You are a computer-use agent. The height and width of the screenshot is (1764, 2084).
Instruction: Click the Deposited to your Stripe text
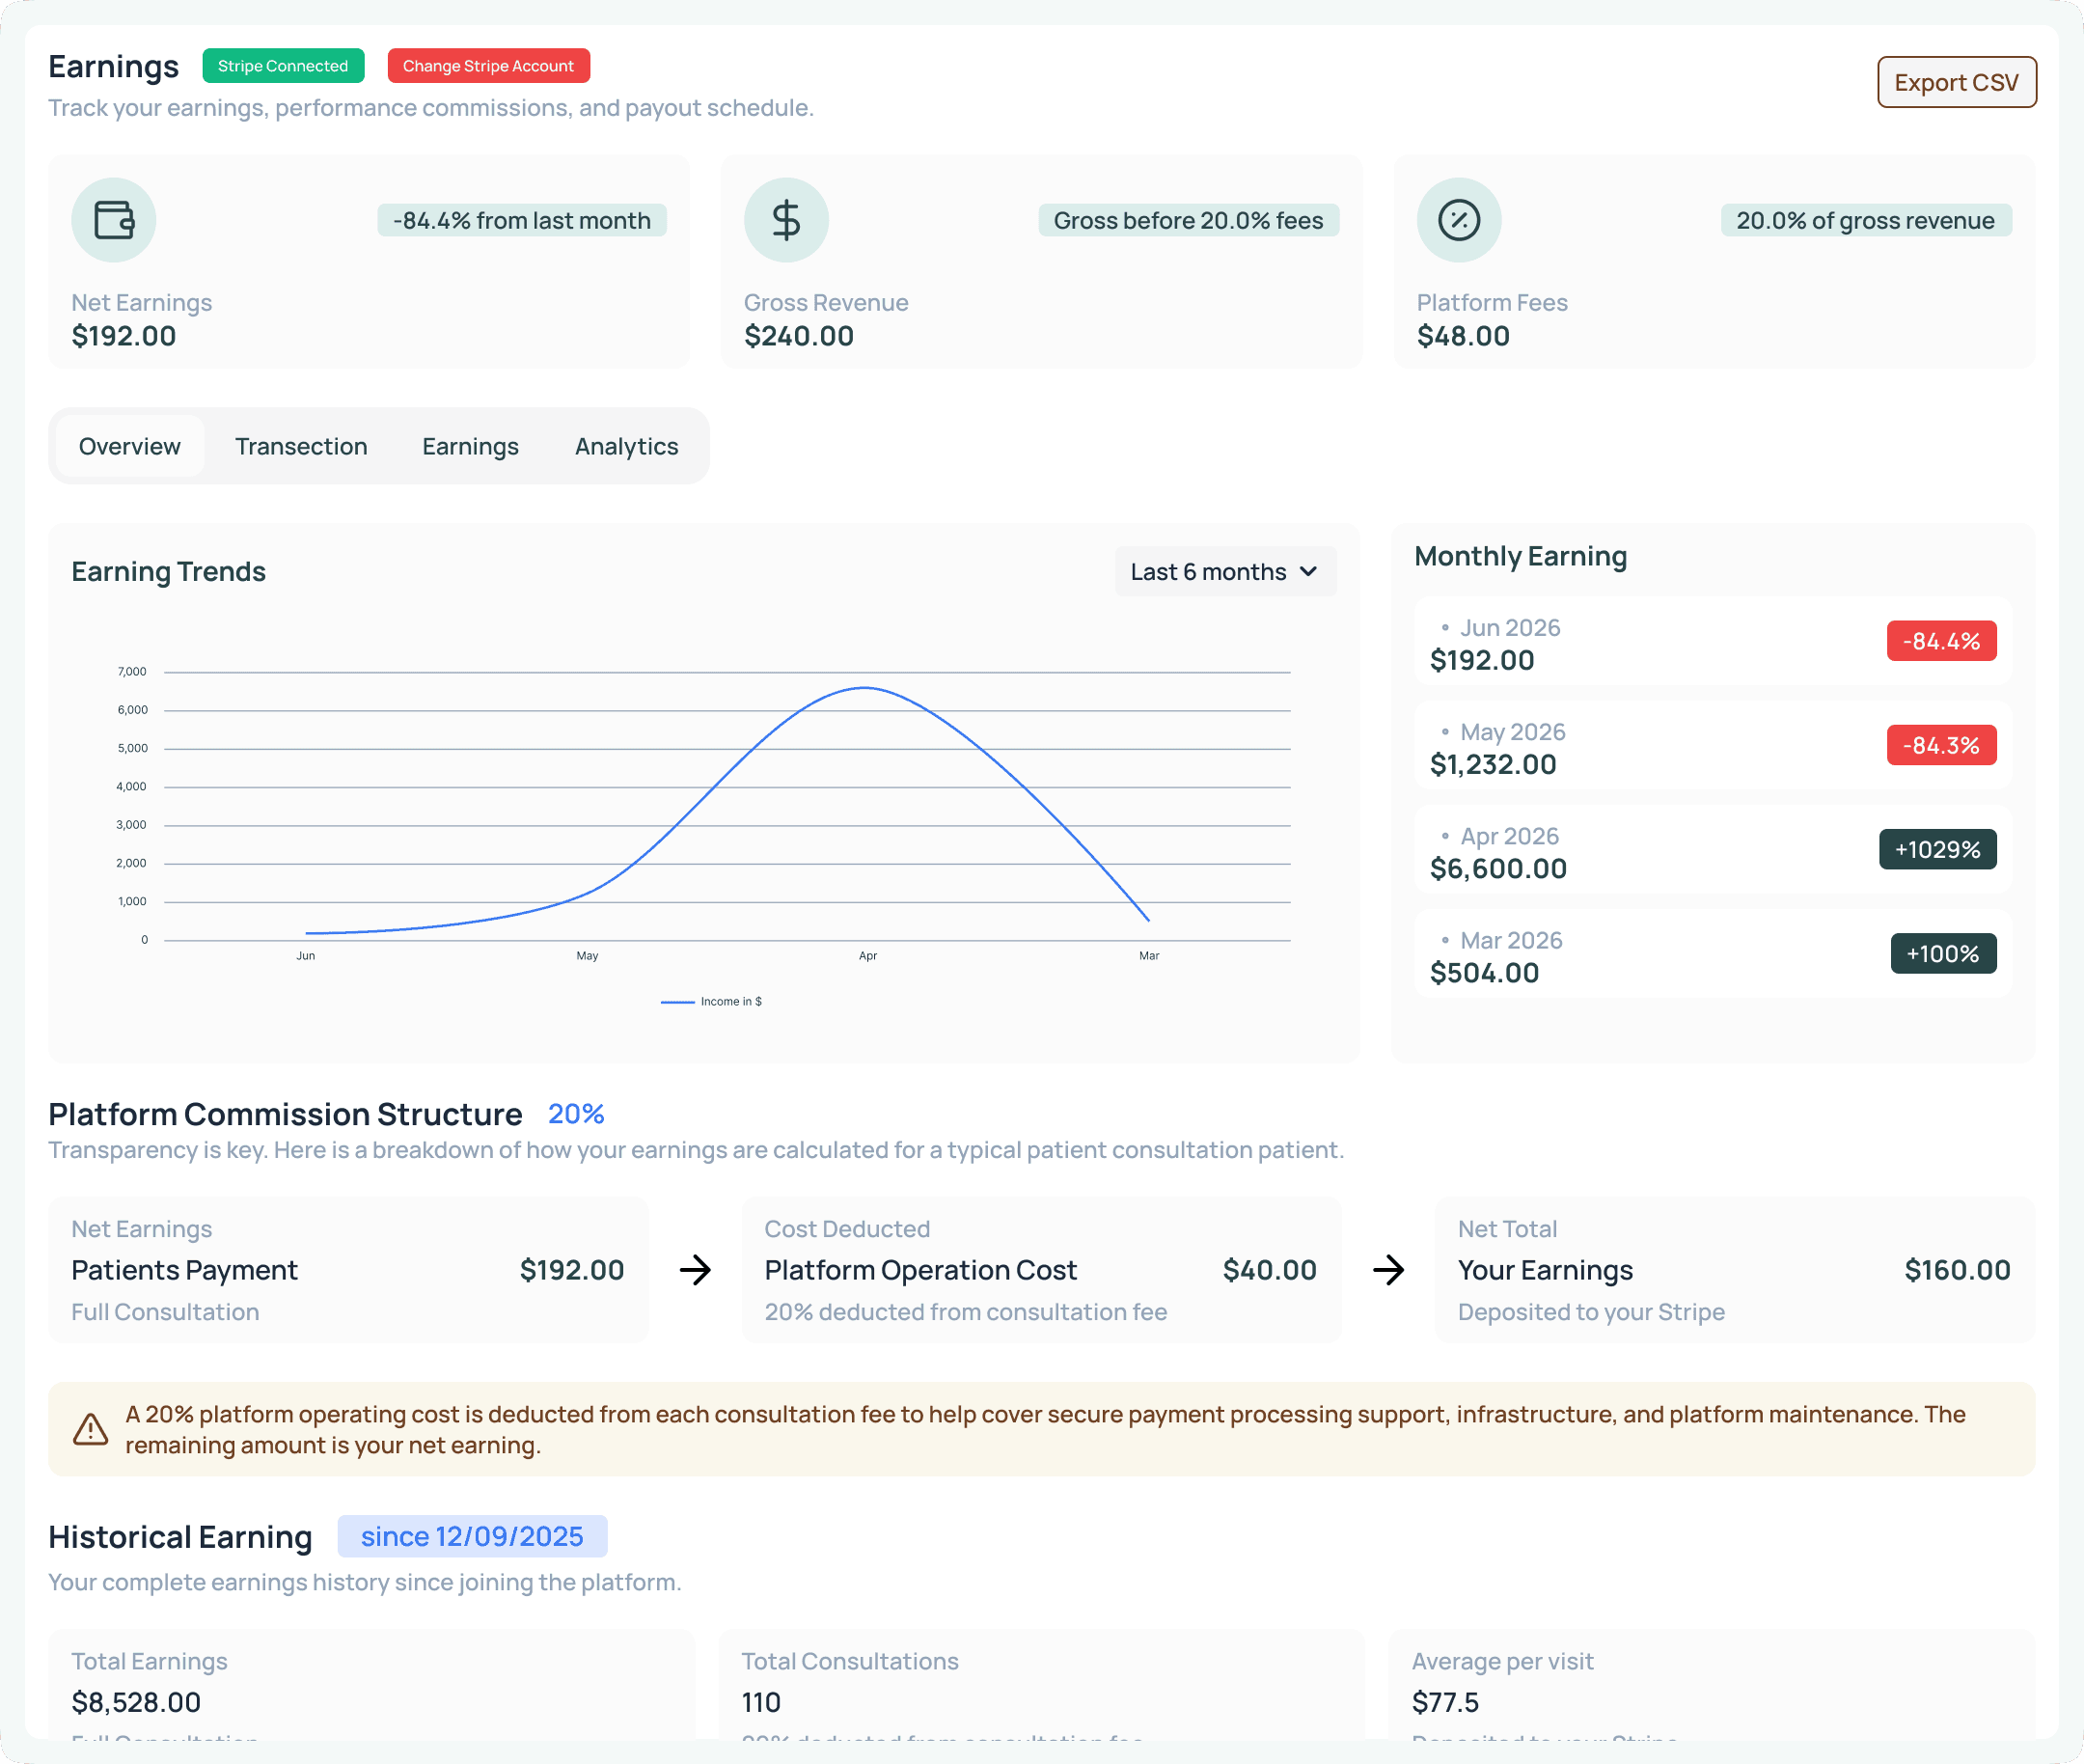click(1591, 1312)
